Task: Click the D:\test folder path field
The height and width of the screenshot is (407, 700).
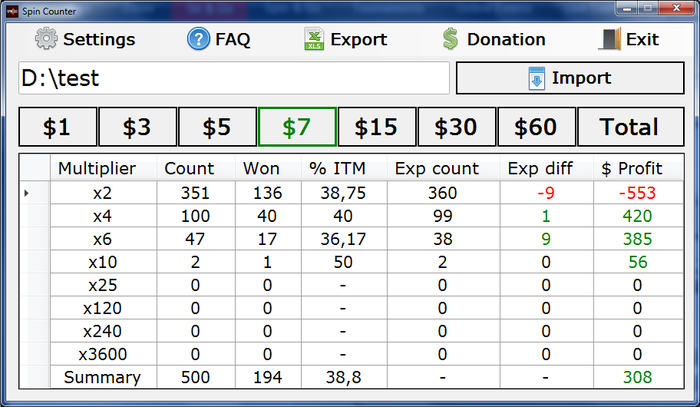Action: [x=233, y=78]
